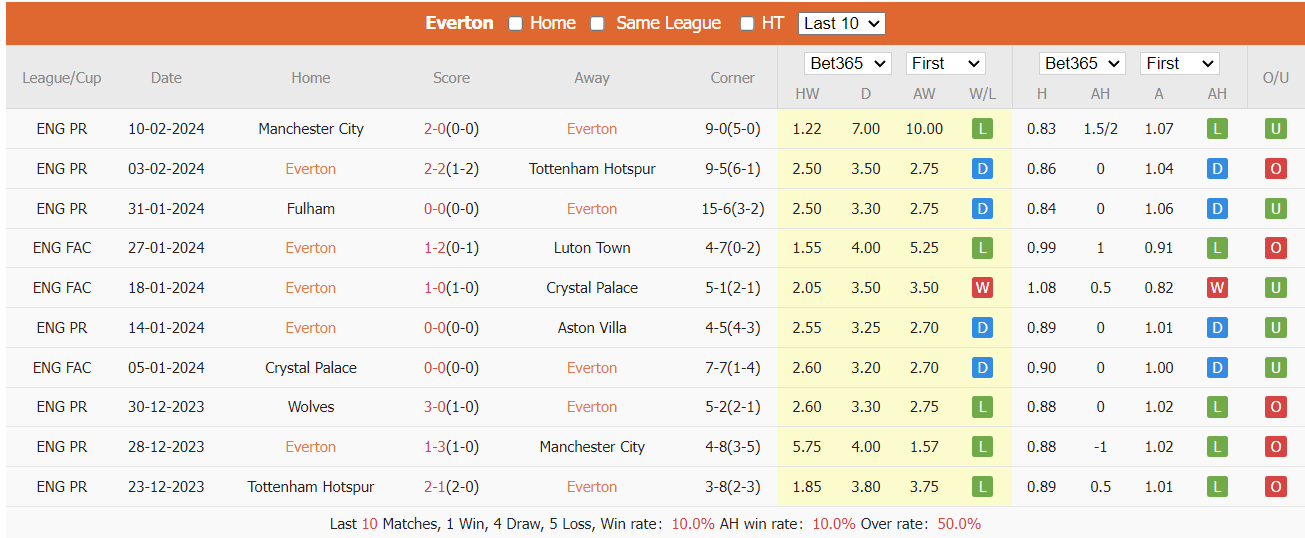
Task: Click the O/U column header
Action: point(1275,78)
